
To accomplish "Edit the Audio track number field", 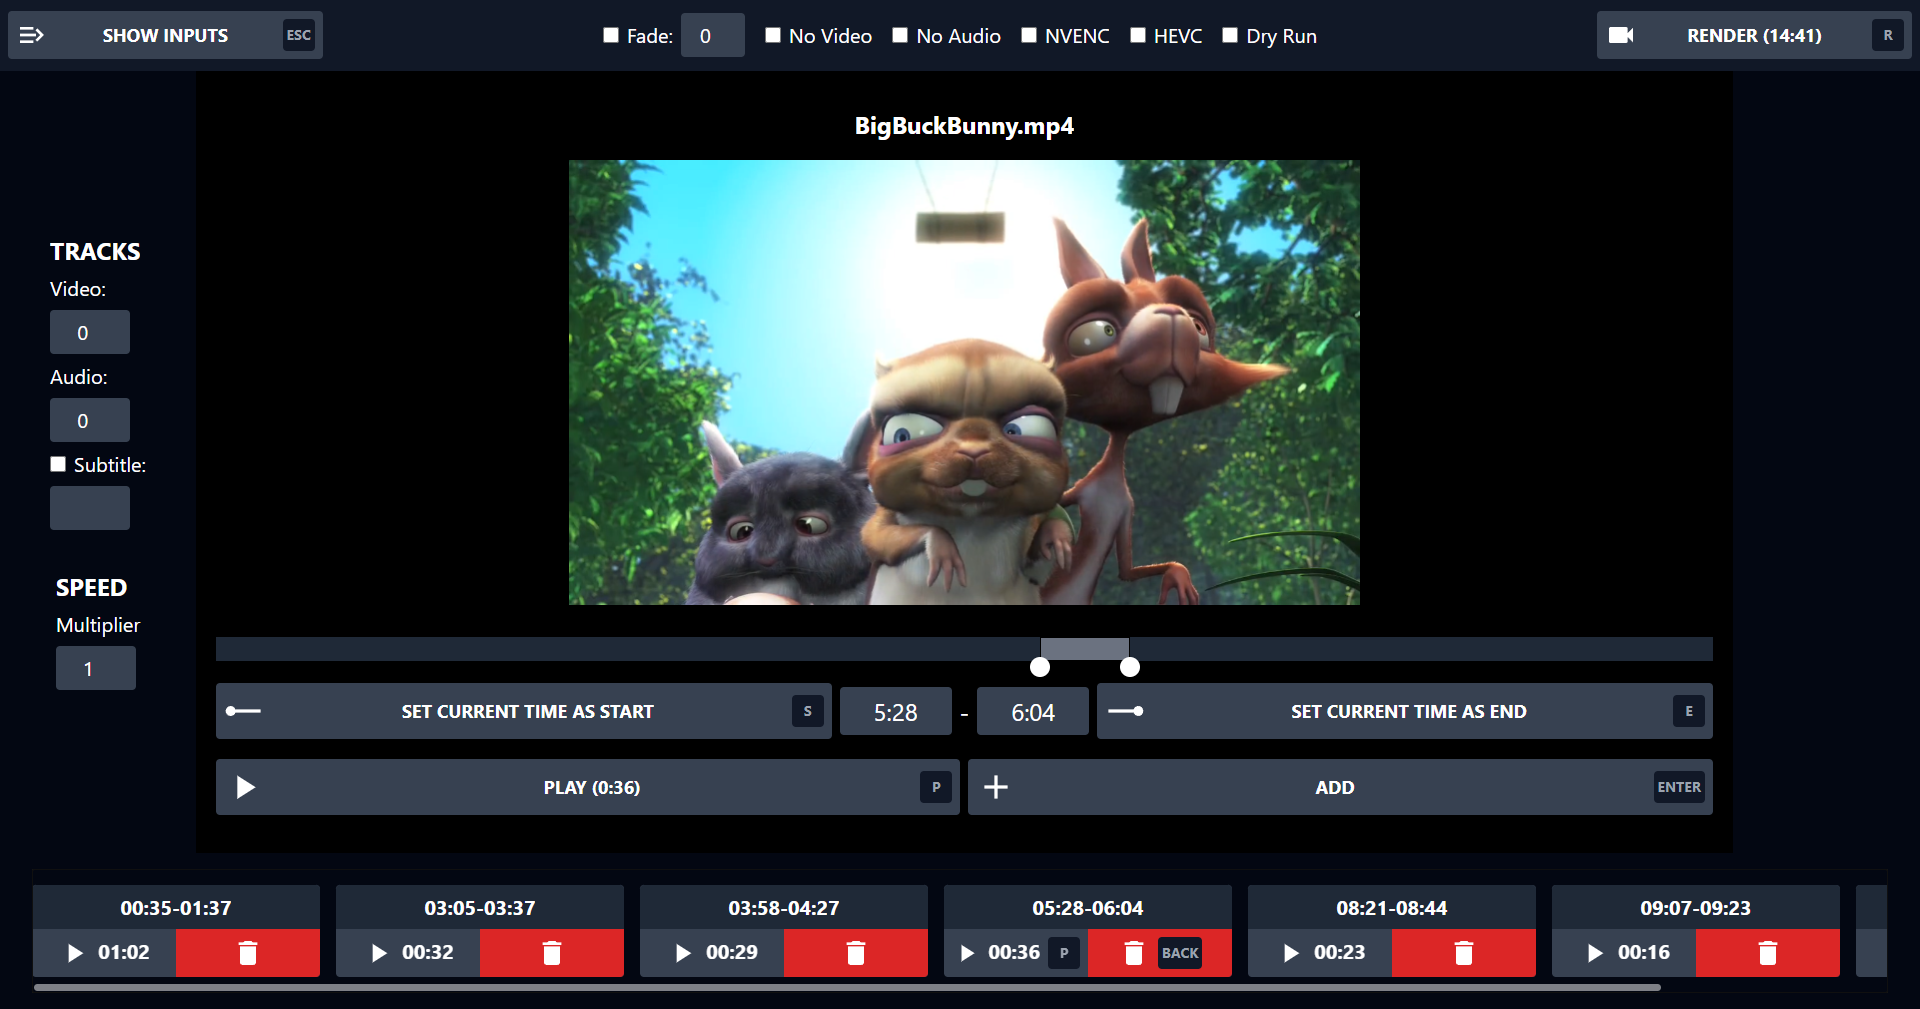I will [90, 420].
